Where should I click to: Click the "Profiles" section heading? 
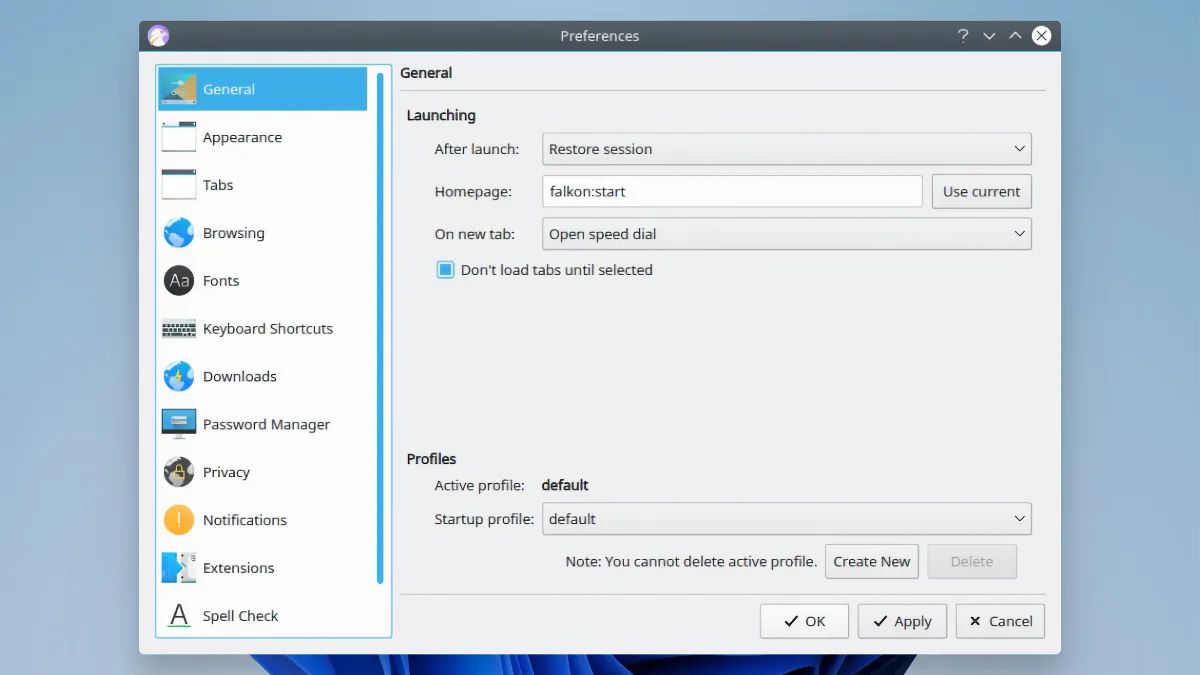click(431, 459)
